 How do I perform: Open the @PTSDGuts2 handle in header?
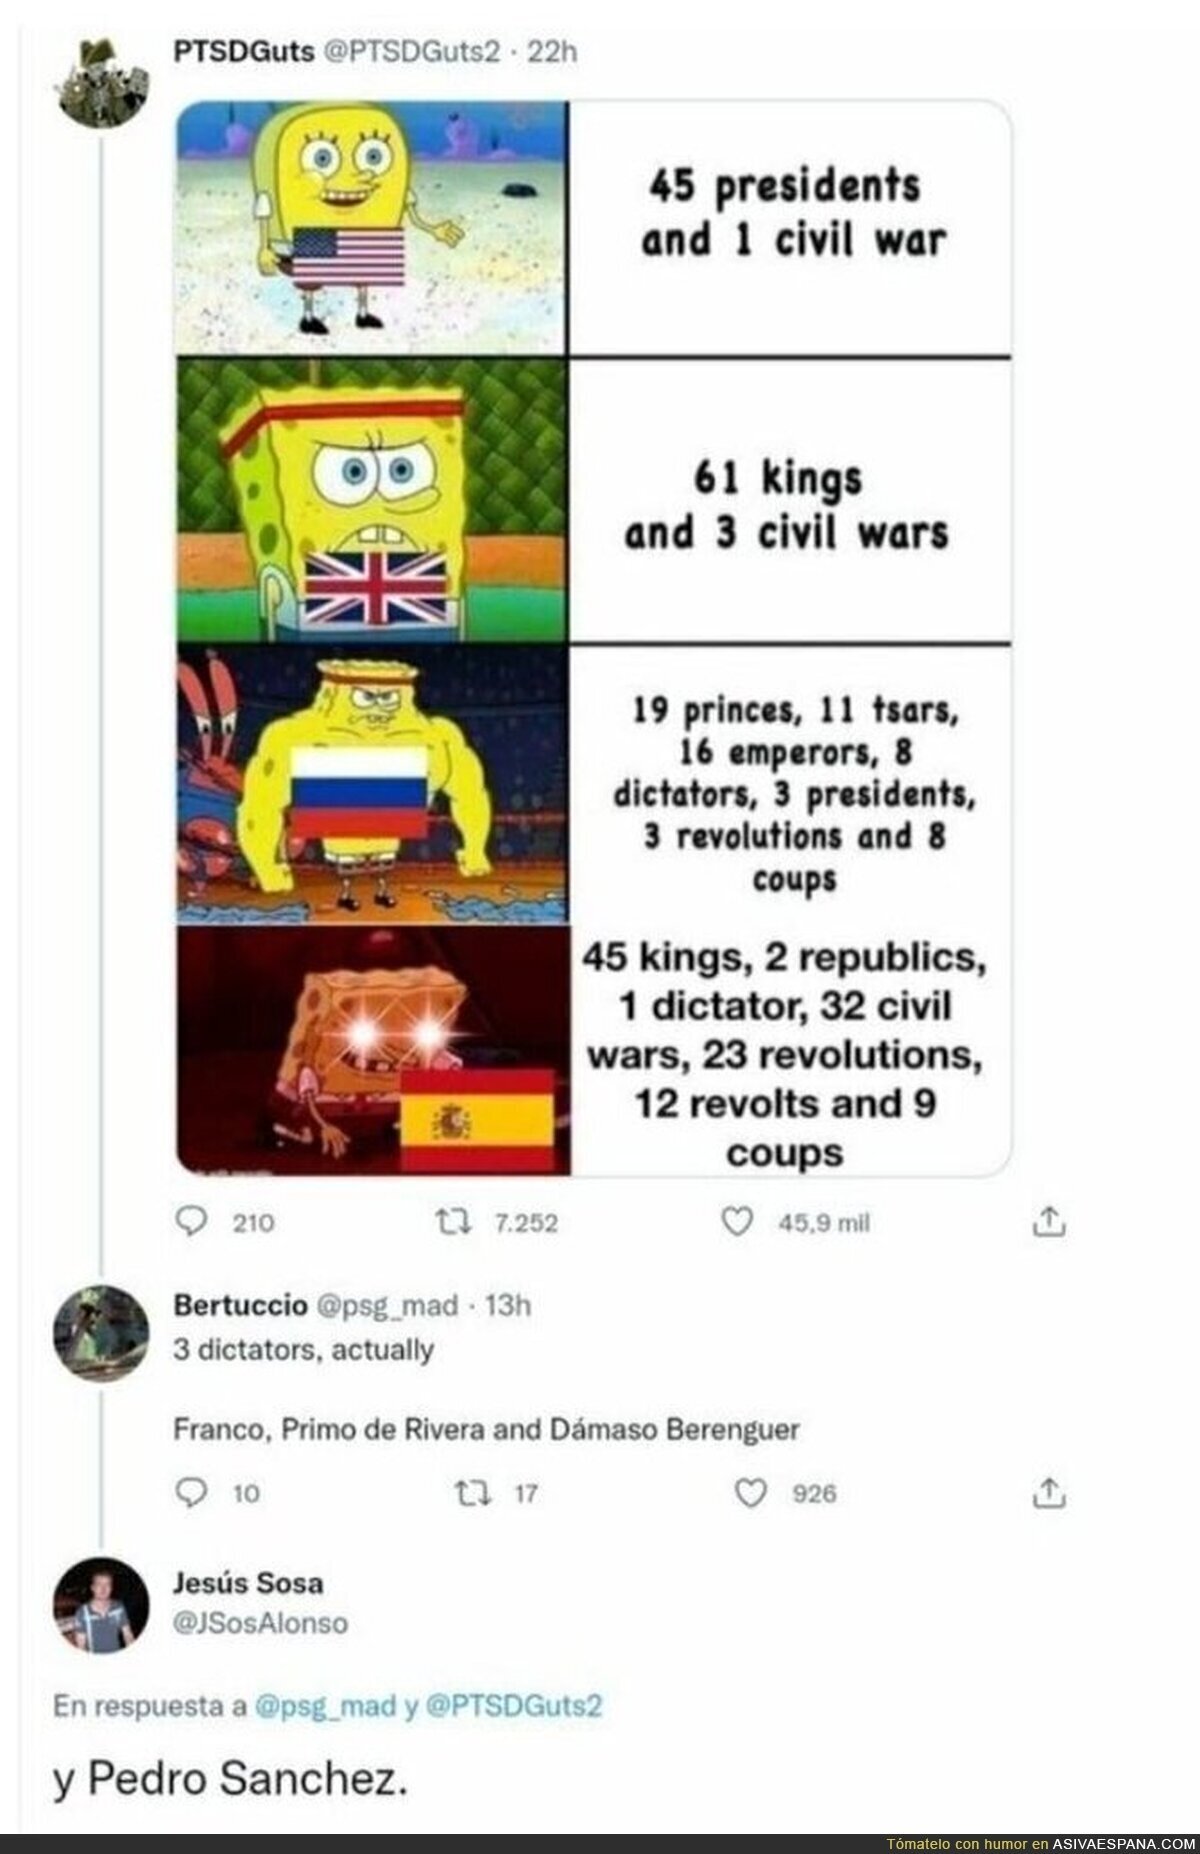pos(409,51)
